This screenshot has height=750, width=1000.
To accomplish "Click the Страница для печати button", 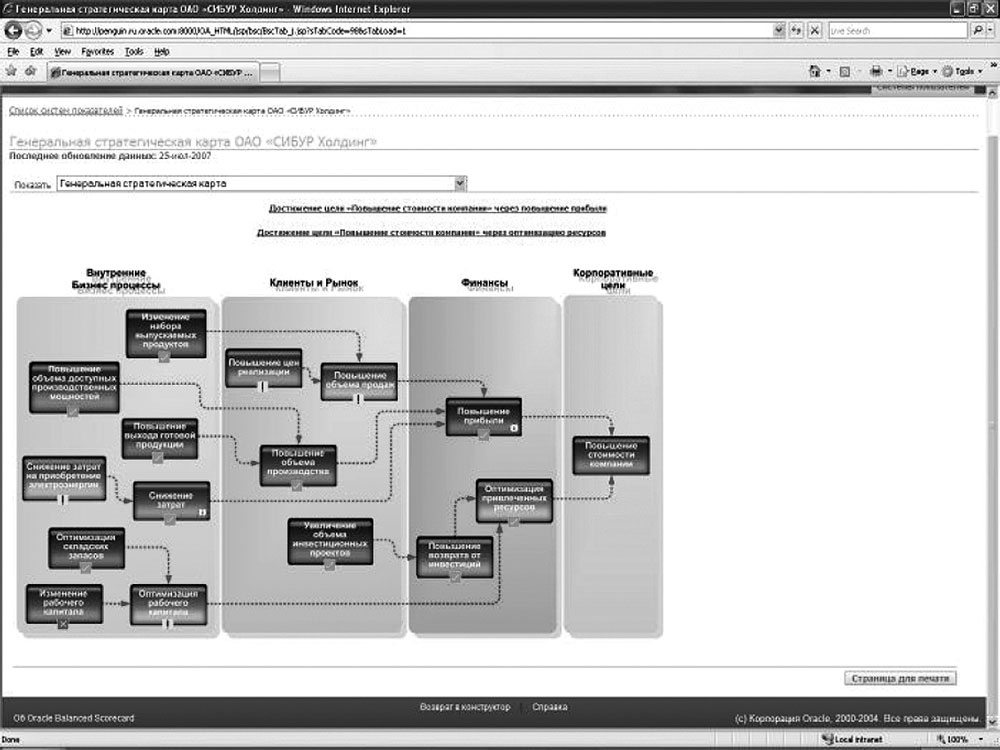I will coord(901,679).
